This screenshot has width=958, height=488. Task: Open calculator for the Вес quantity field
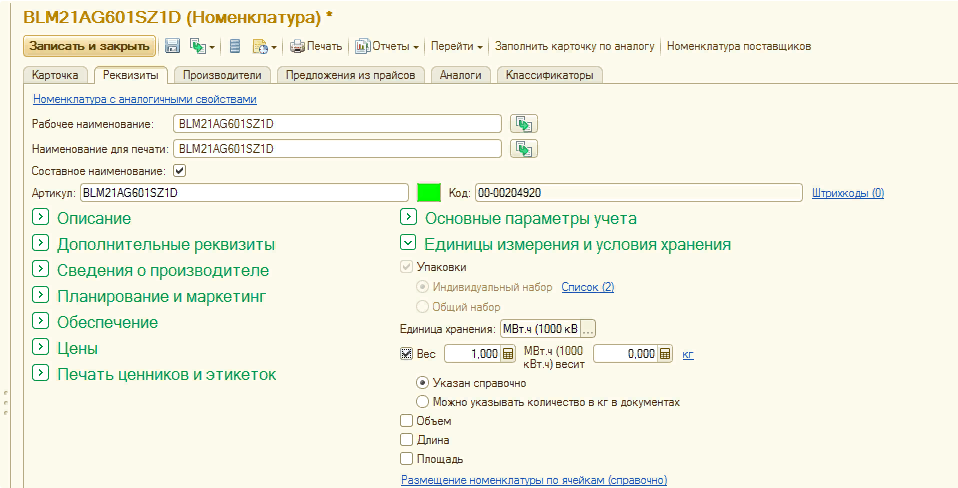(508, 354)
